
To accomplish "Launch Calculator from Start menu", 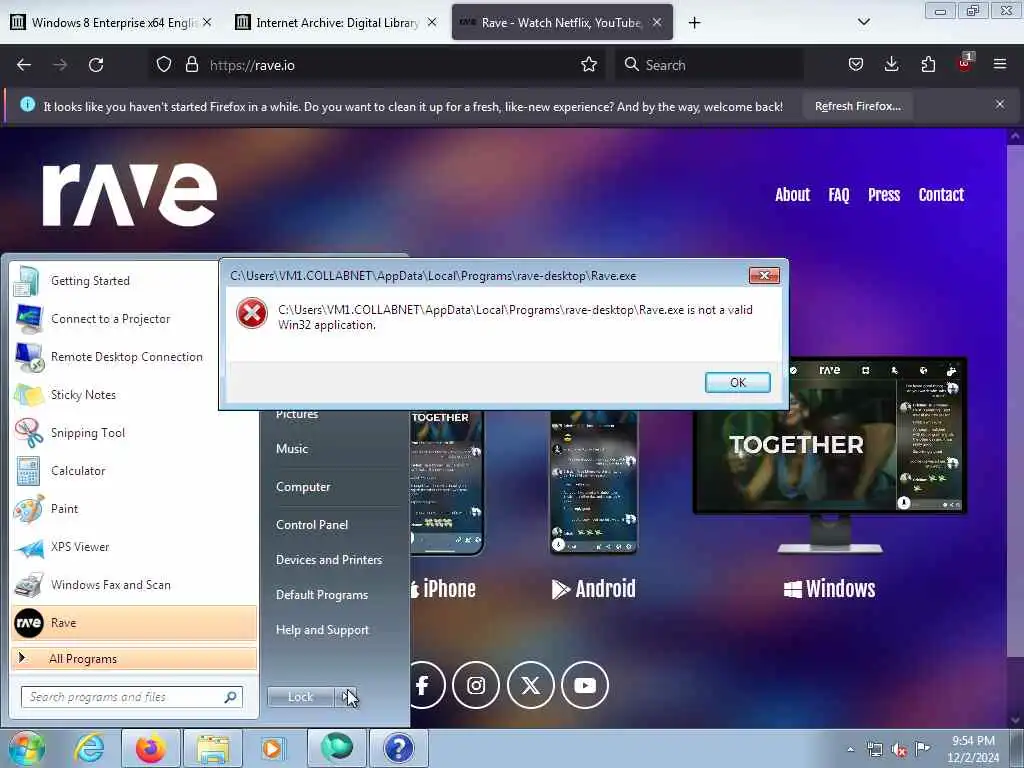I will (x=134, y=471).
